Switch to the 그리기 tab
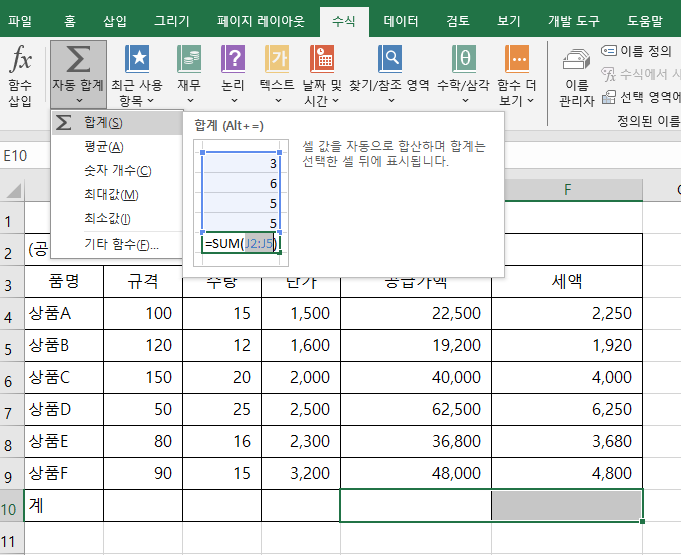Image resolution: width=681 pixels, height=555 pixels. pos(172,21)
